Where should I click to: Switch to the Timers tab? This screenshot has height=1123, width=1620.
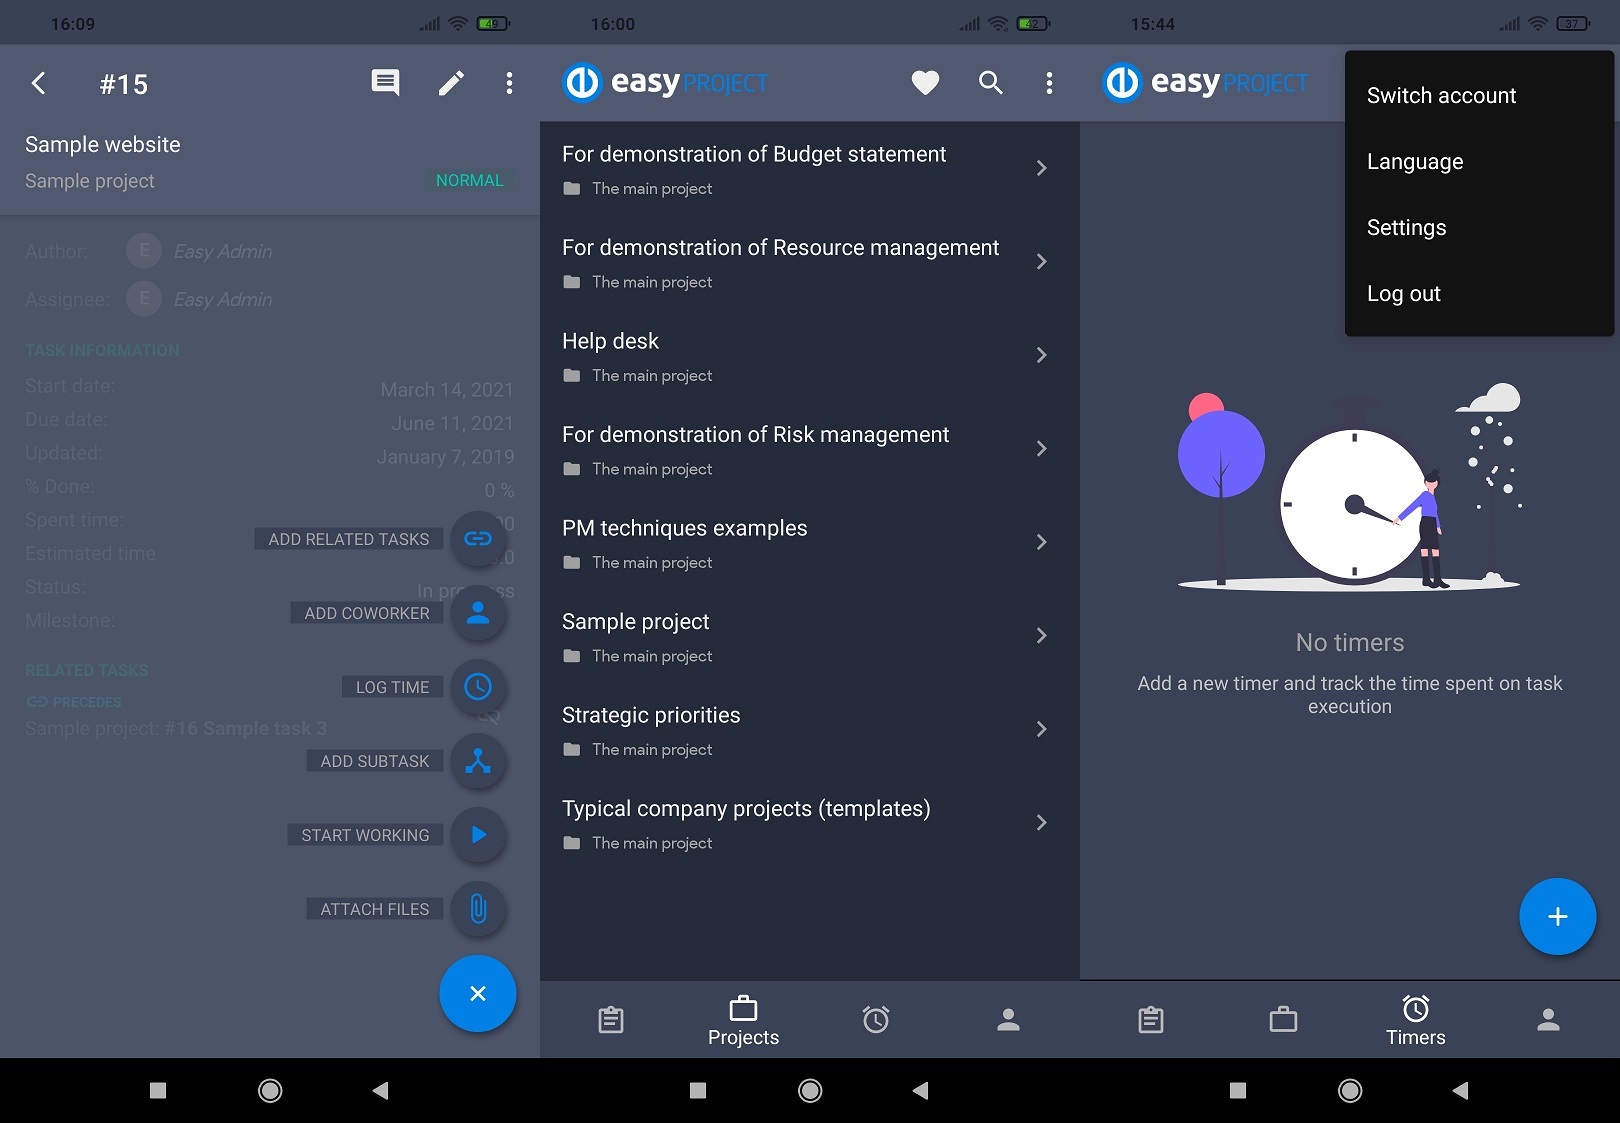[1414, 1019]
